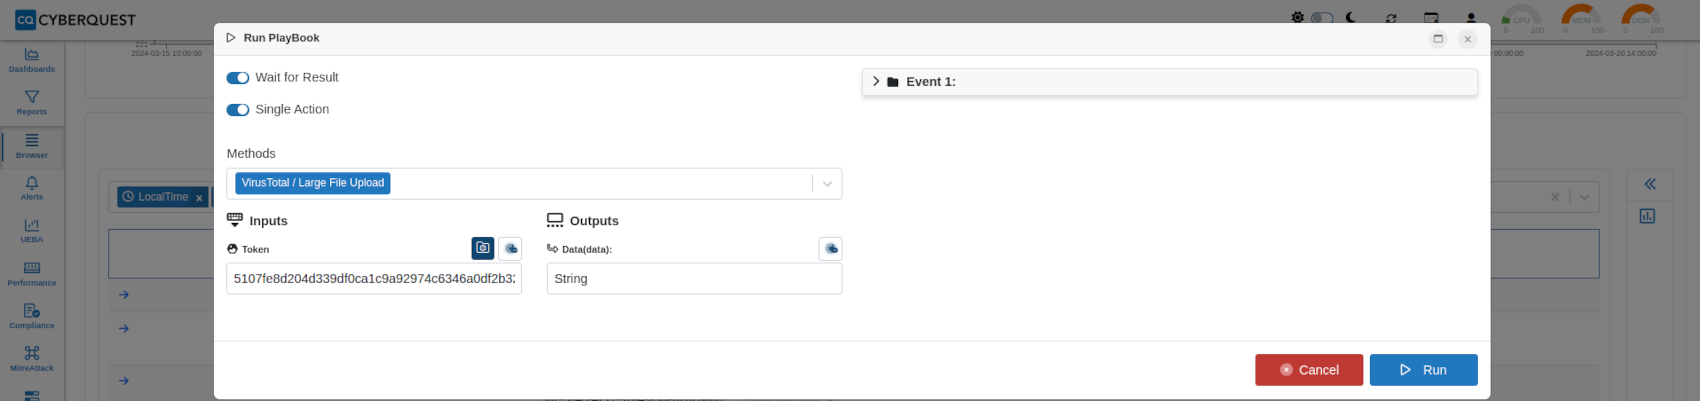
Task: Click the cloud icon beside Data output
Action: click(830, 248)
